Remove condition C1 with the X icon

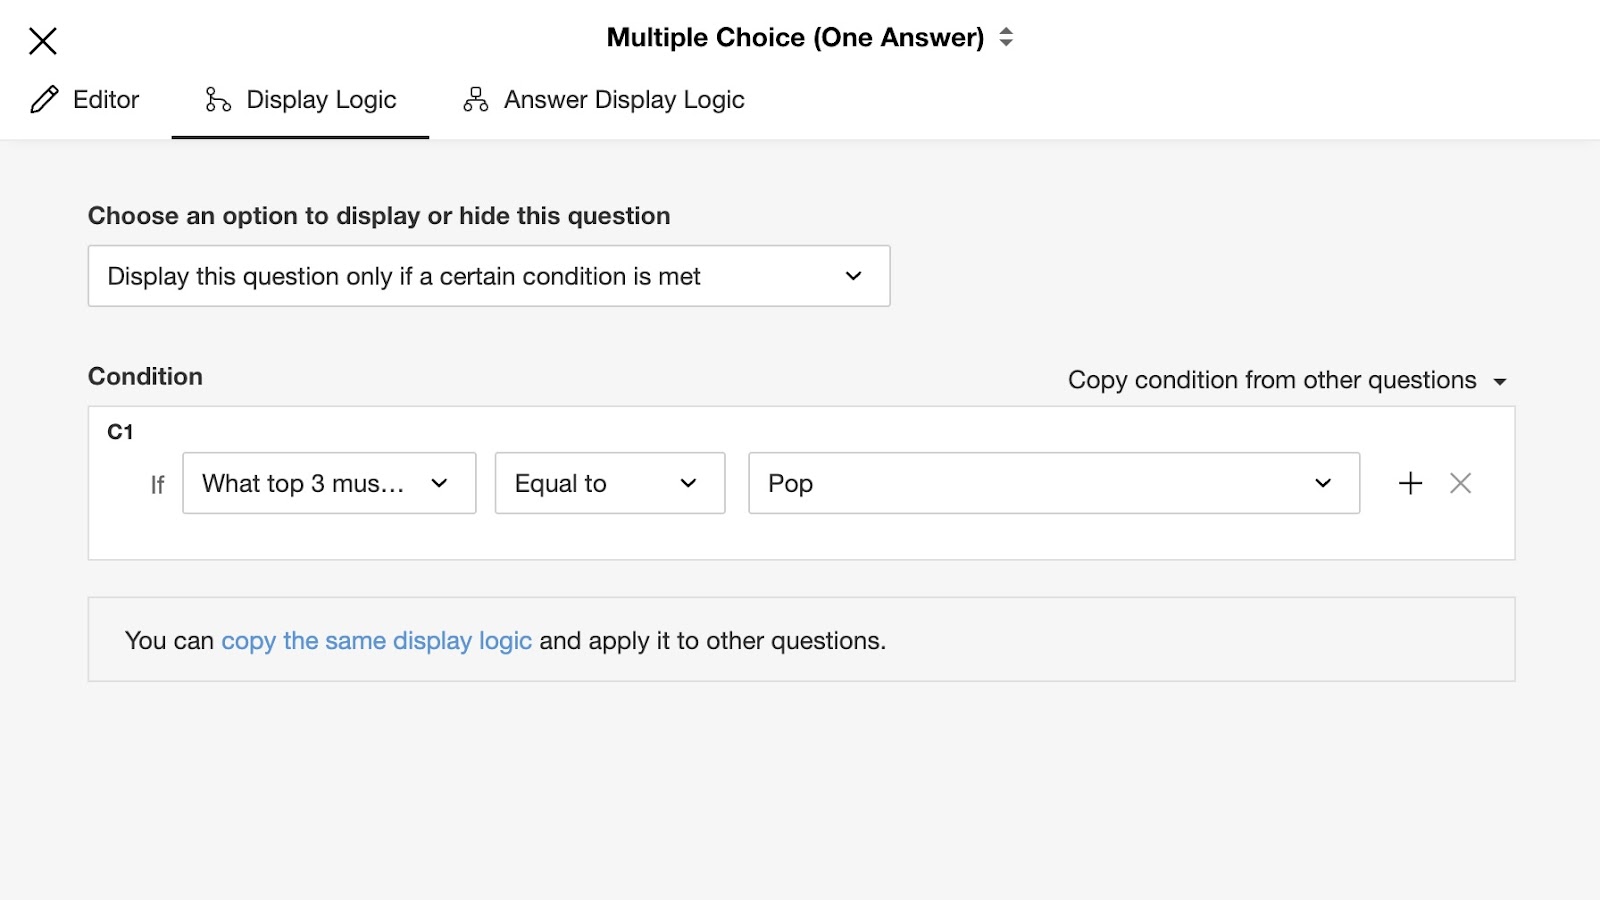[1460, 484]
